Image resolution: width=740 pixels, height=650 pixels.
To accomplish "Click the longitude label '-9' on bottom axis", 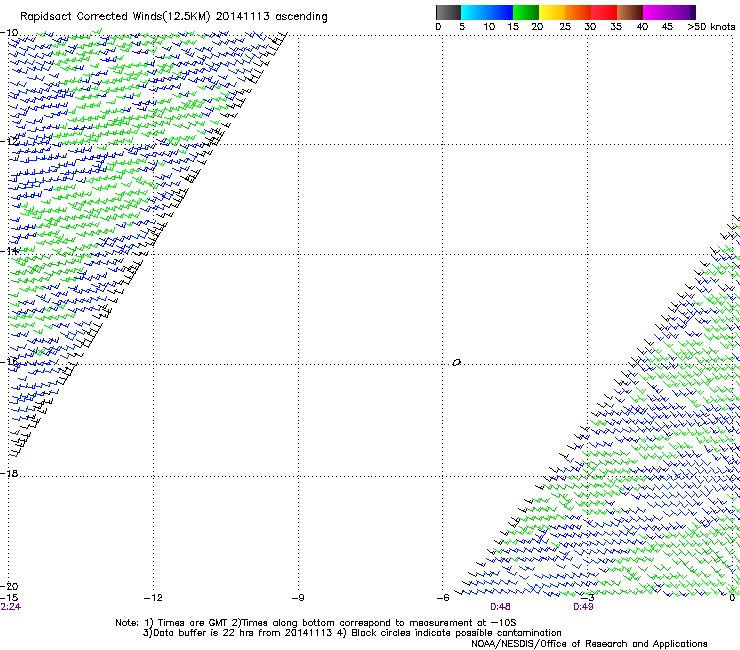I will click(298, 598).
